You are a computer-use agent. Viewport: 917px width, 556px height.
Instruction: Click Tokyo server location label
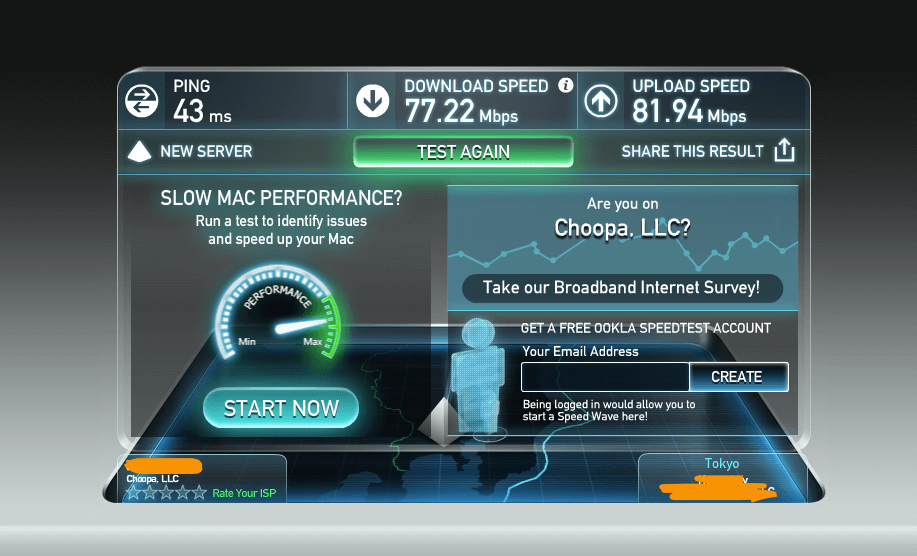722,464
